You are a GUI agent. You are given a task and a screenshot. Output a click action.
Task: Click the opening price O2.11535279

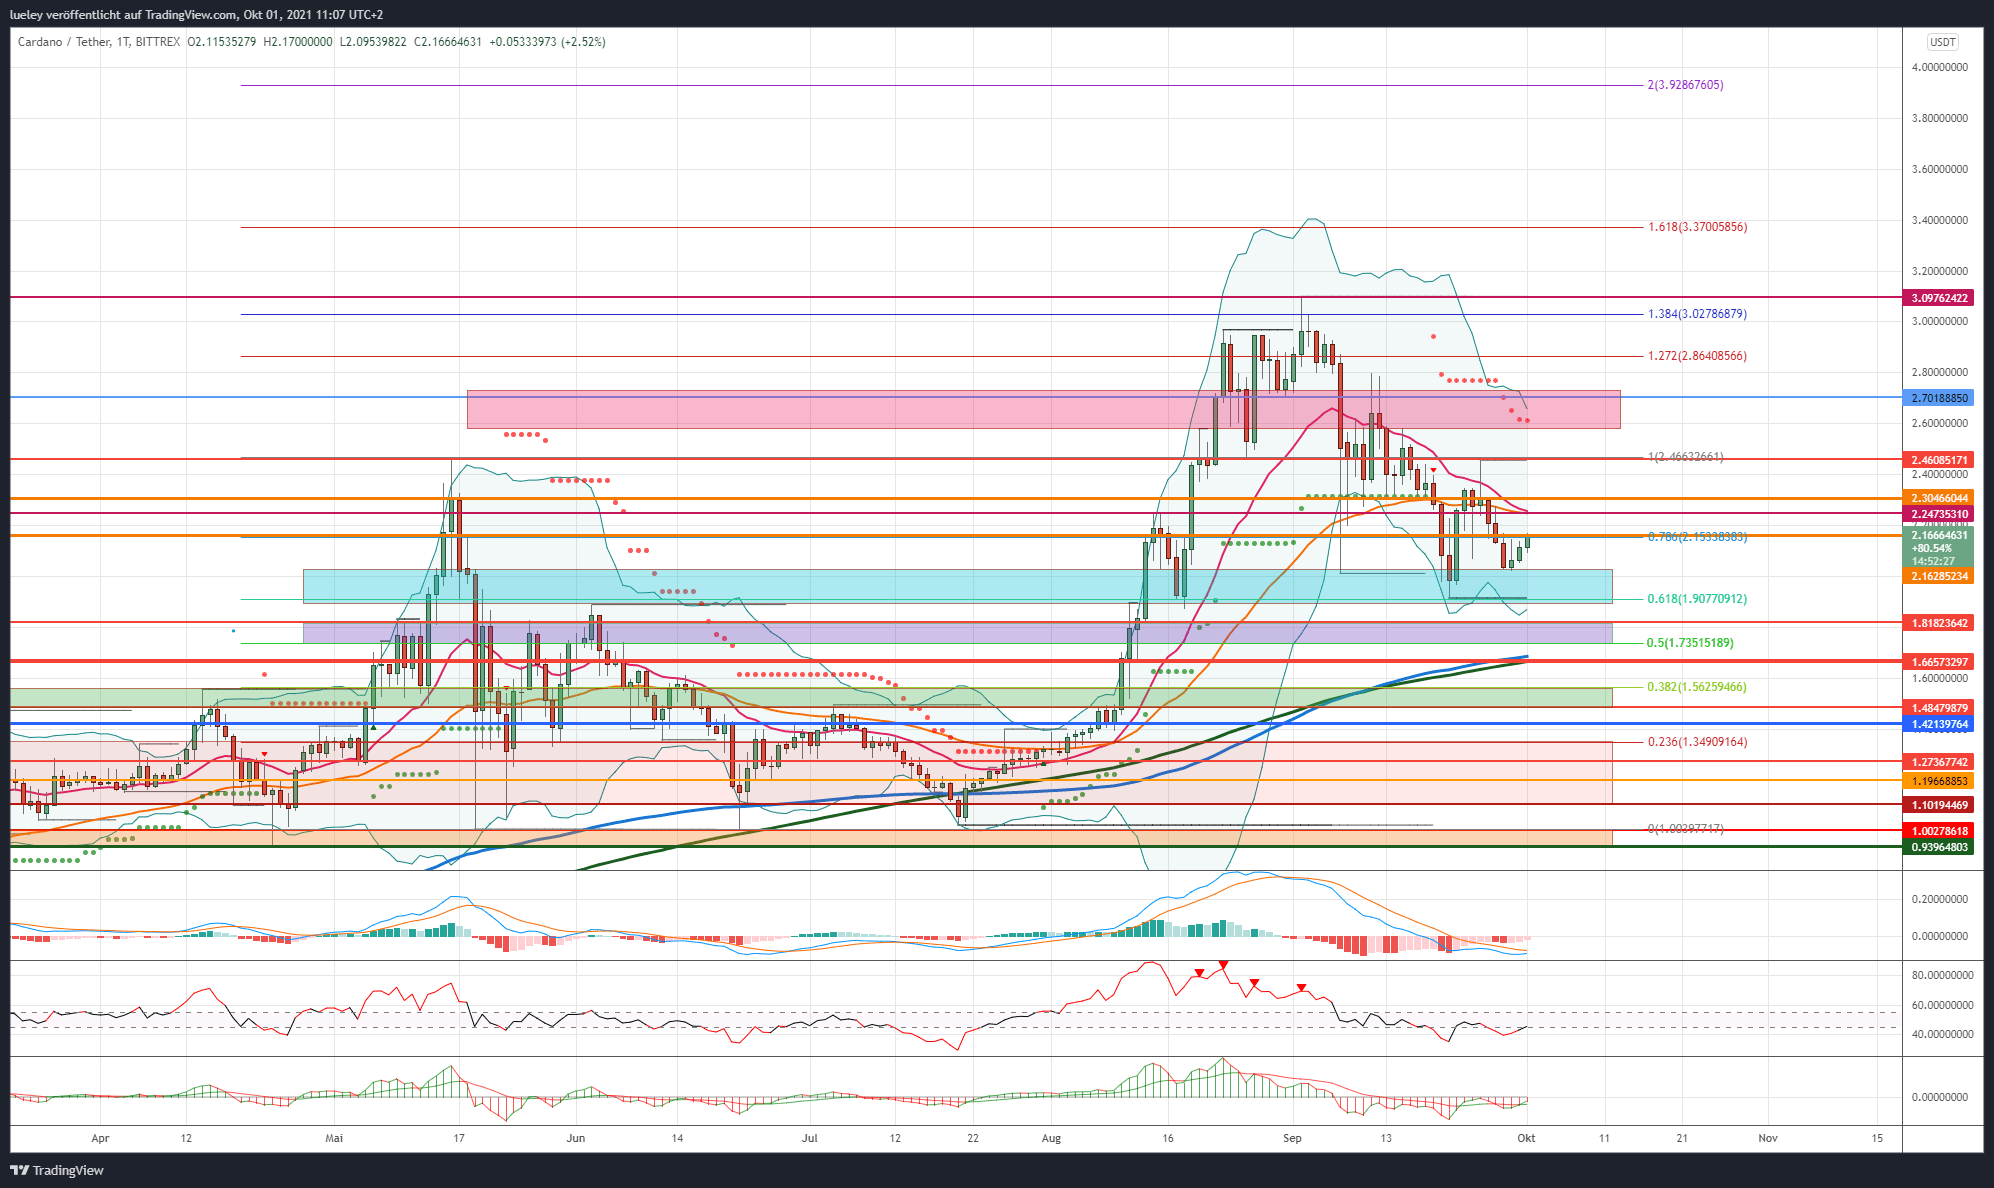click(222, 42)
